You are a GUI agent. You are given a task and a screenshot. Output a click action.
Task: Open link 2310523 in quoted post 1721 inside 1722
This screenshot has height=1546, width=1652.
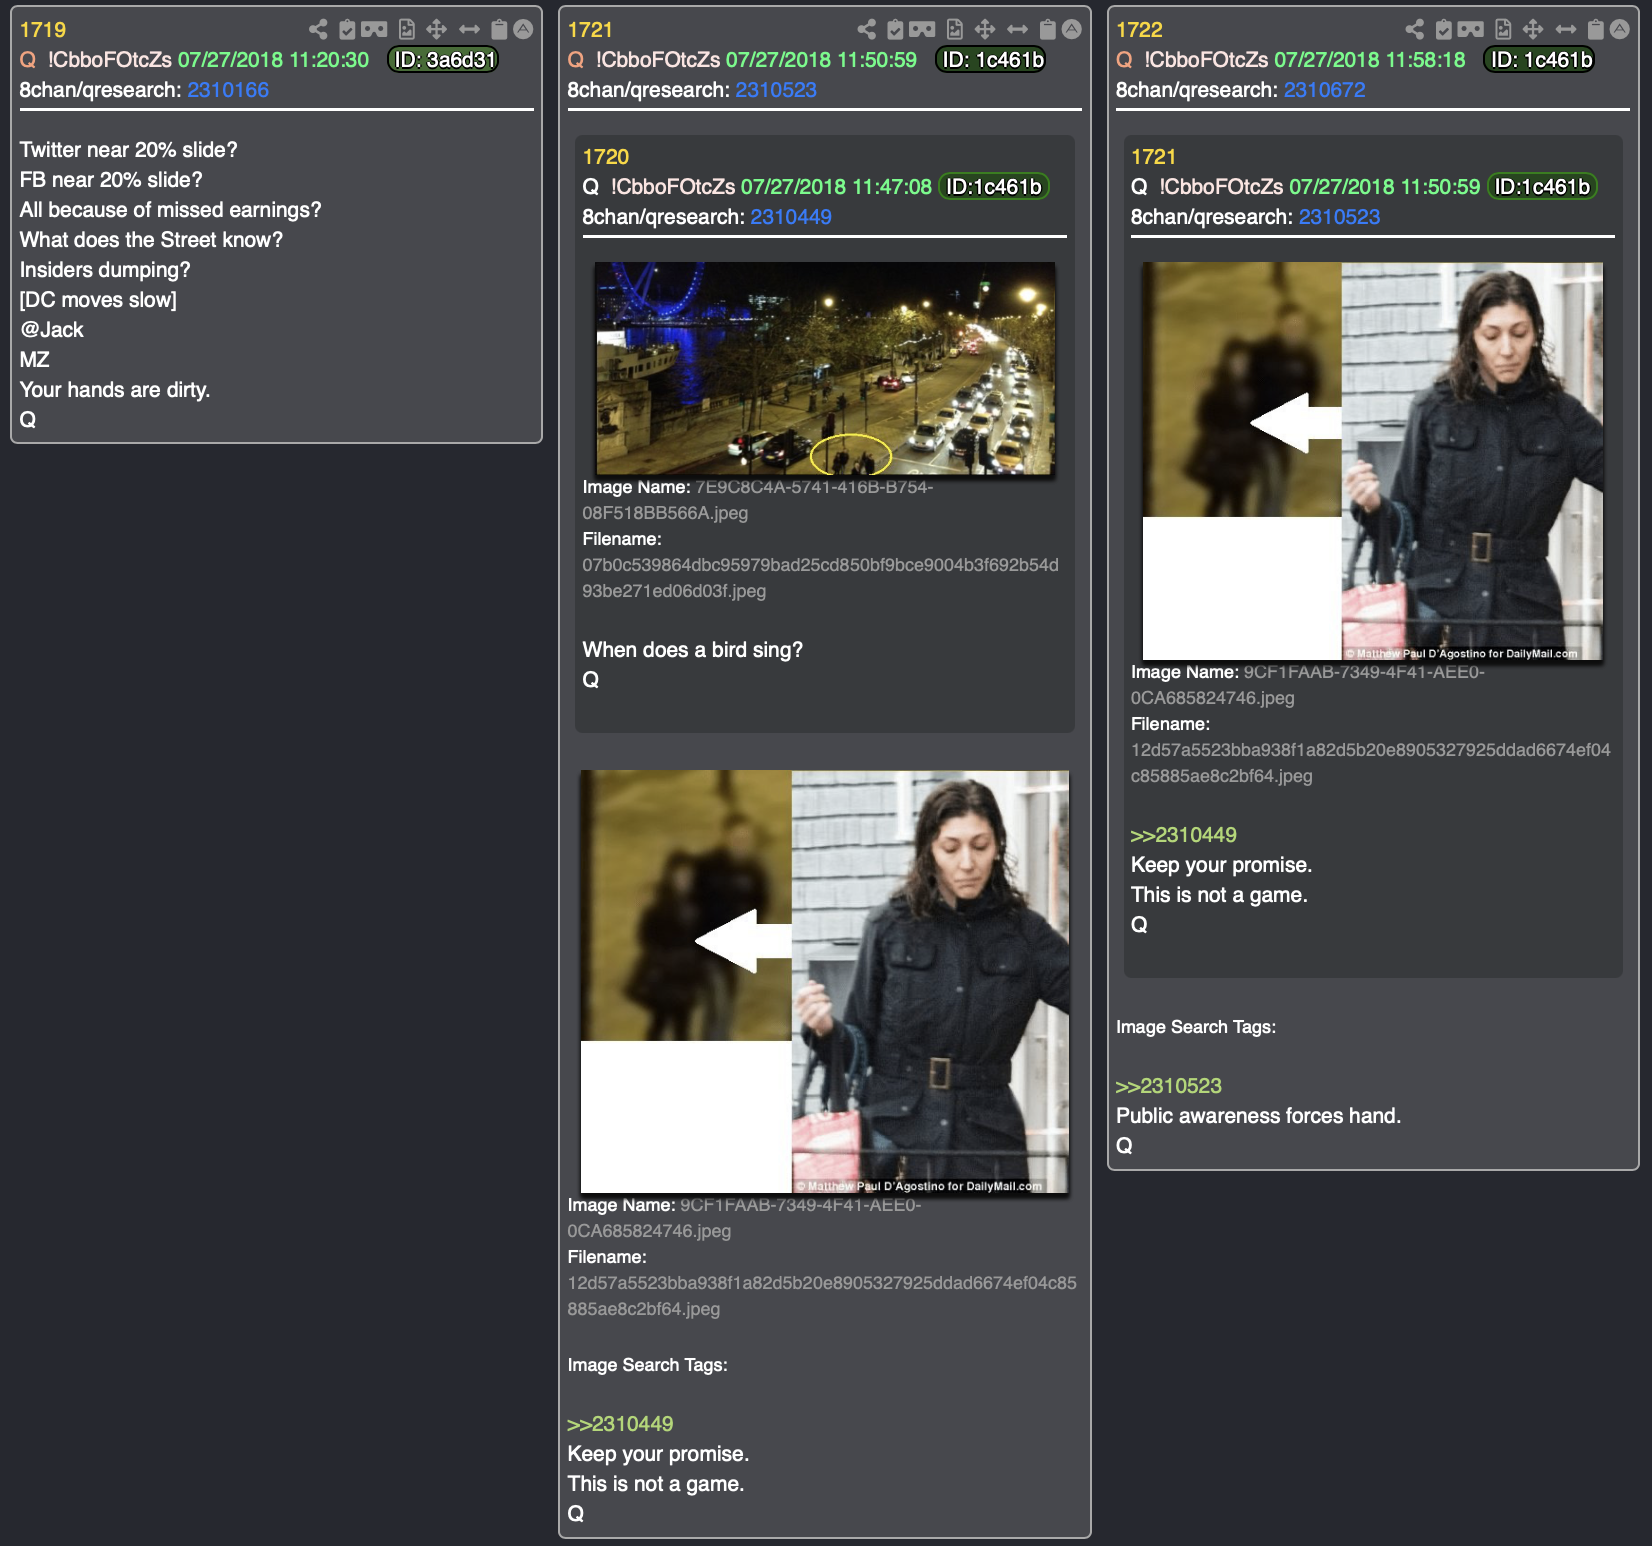(1339, 217)
